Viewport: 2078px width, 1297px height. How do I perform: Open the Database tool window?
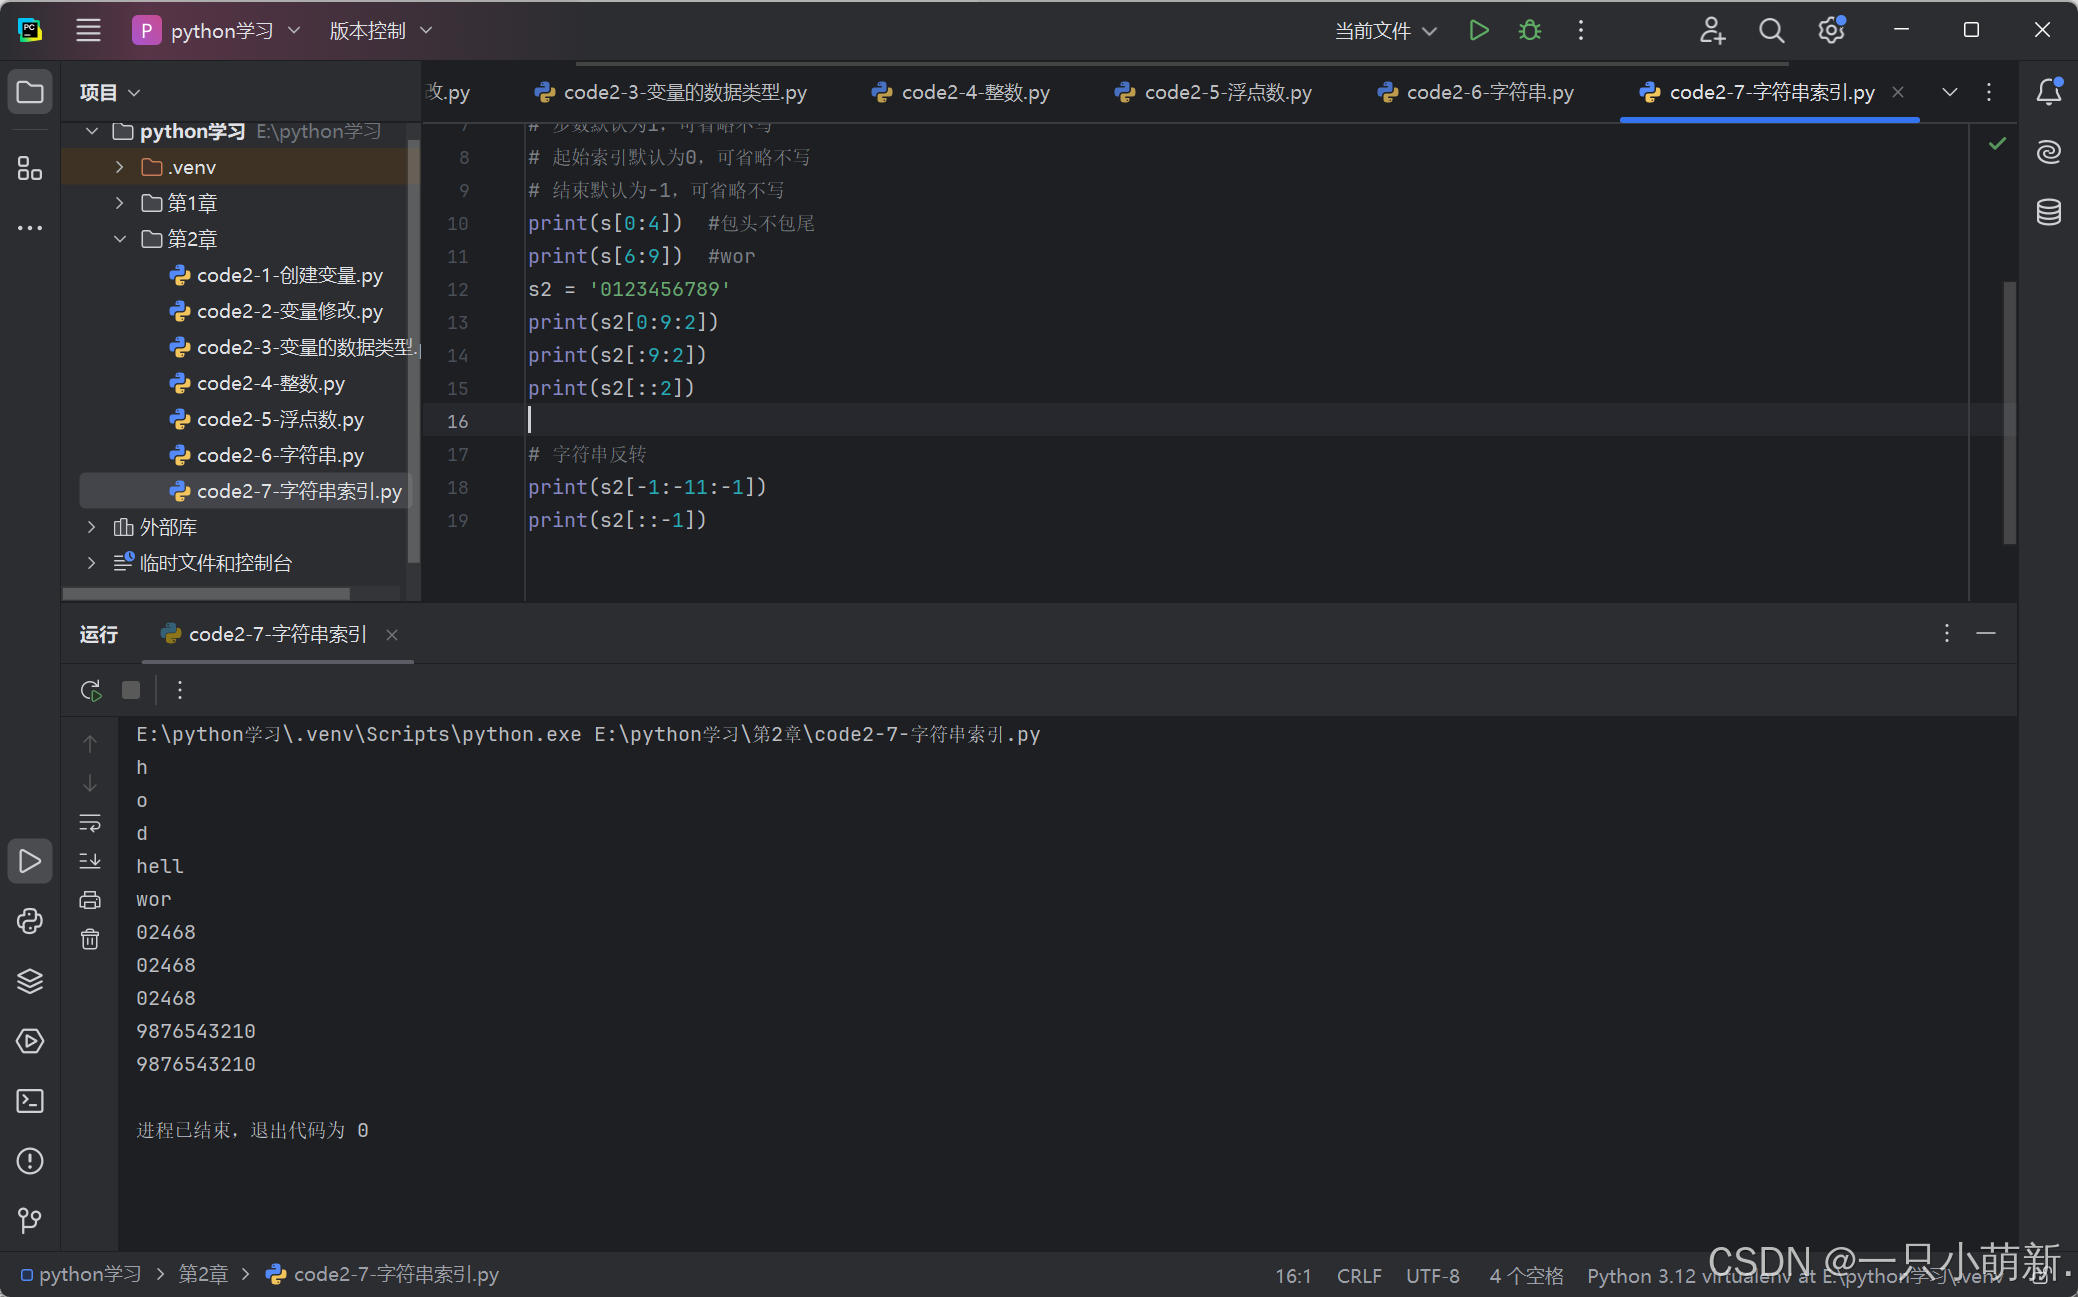click(x=2048, y=212)
